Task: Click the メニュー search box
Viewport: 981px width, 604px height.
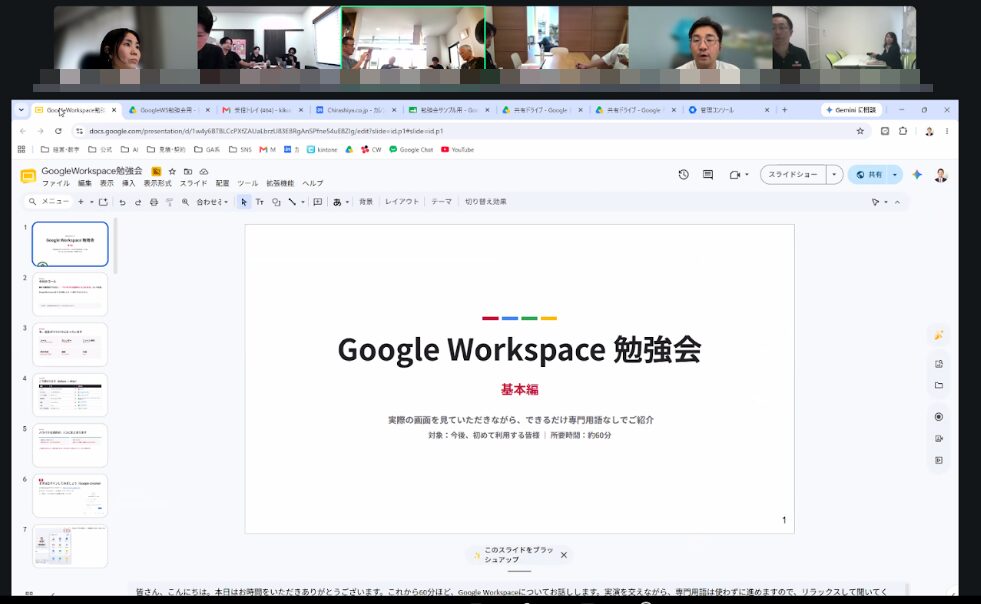Action: 48,202
